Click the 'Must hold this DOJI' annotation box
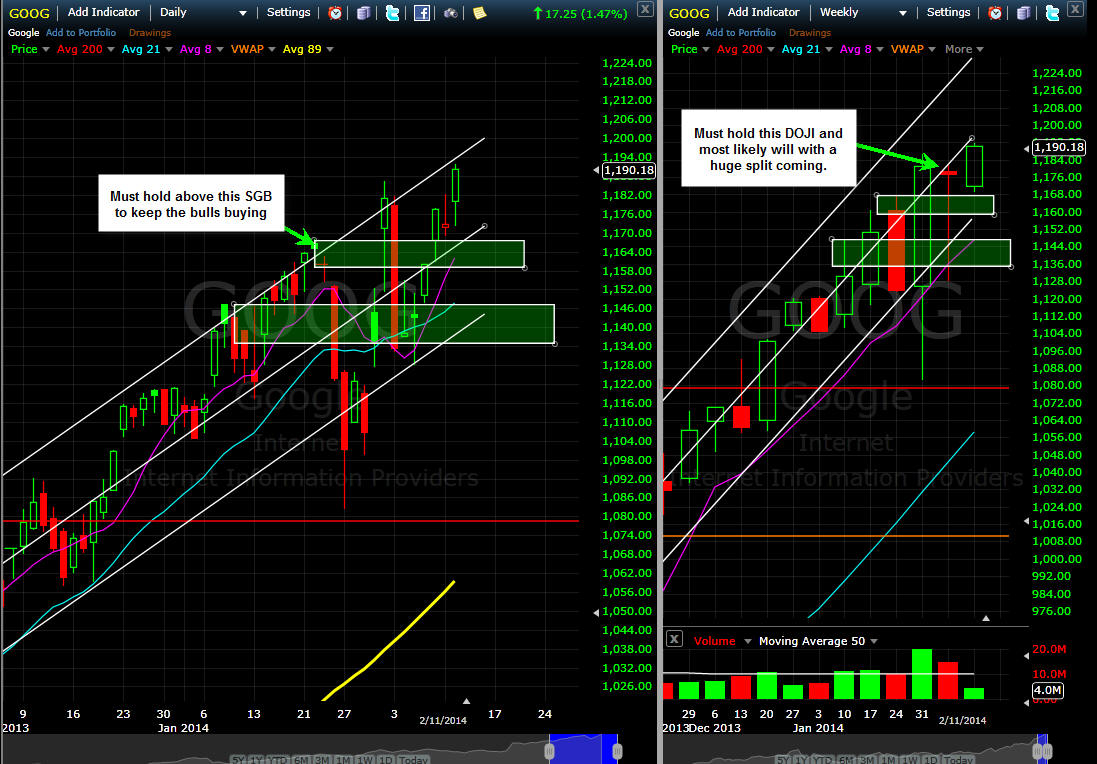This screenshot has height=764, width=1097. point(768,148)
